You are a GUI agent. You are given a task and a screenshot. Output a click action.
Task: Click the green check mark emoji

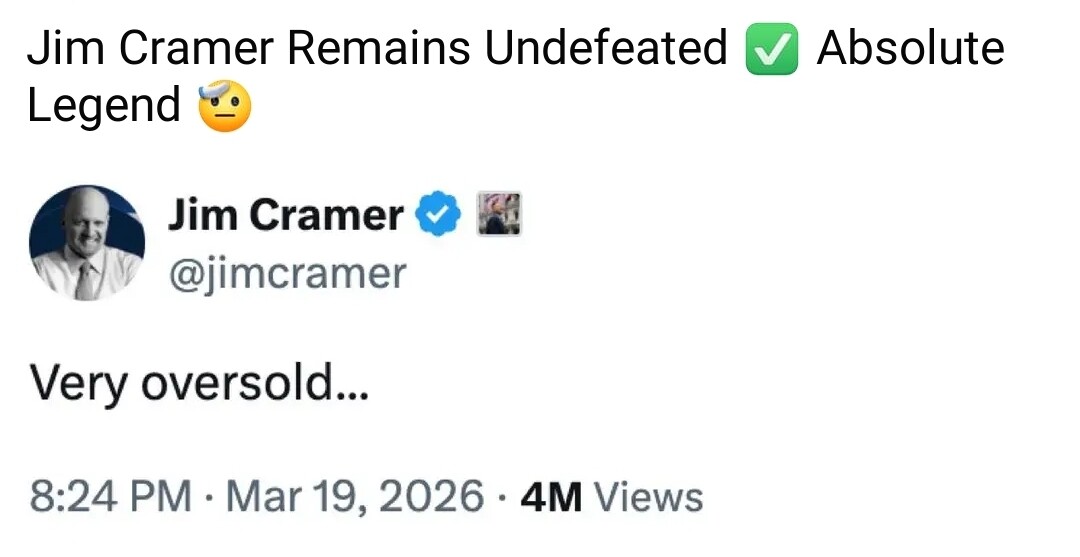(772, 50)
